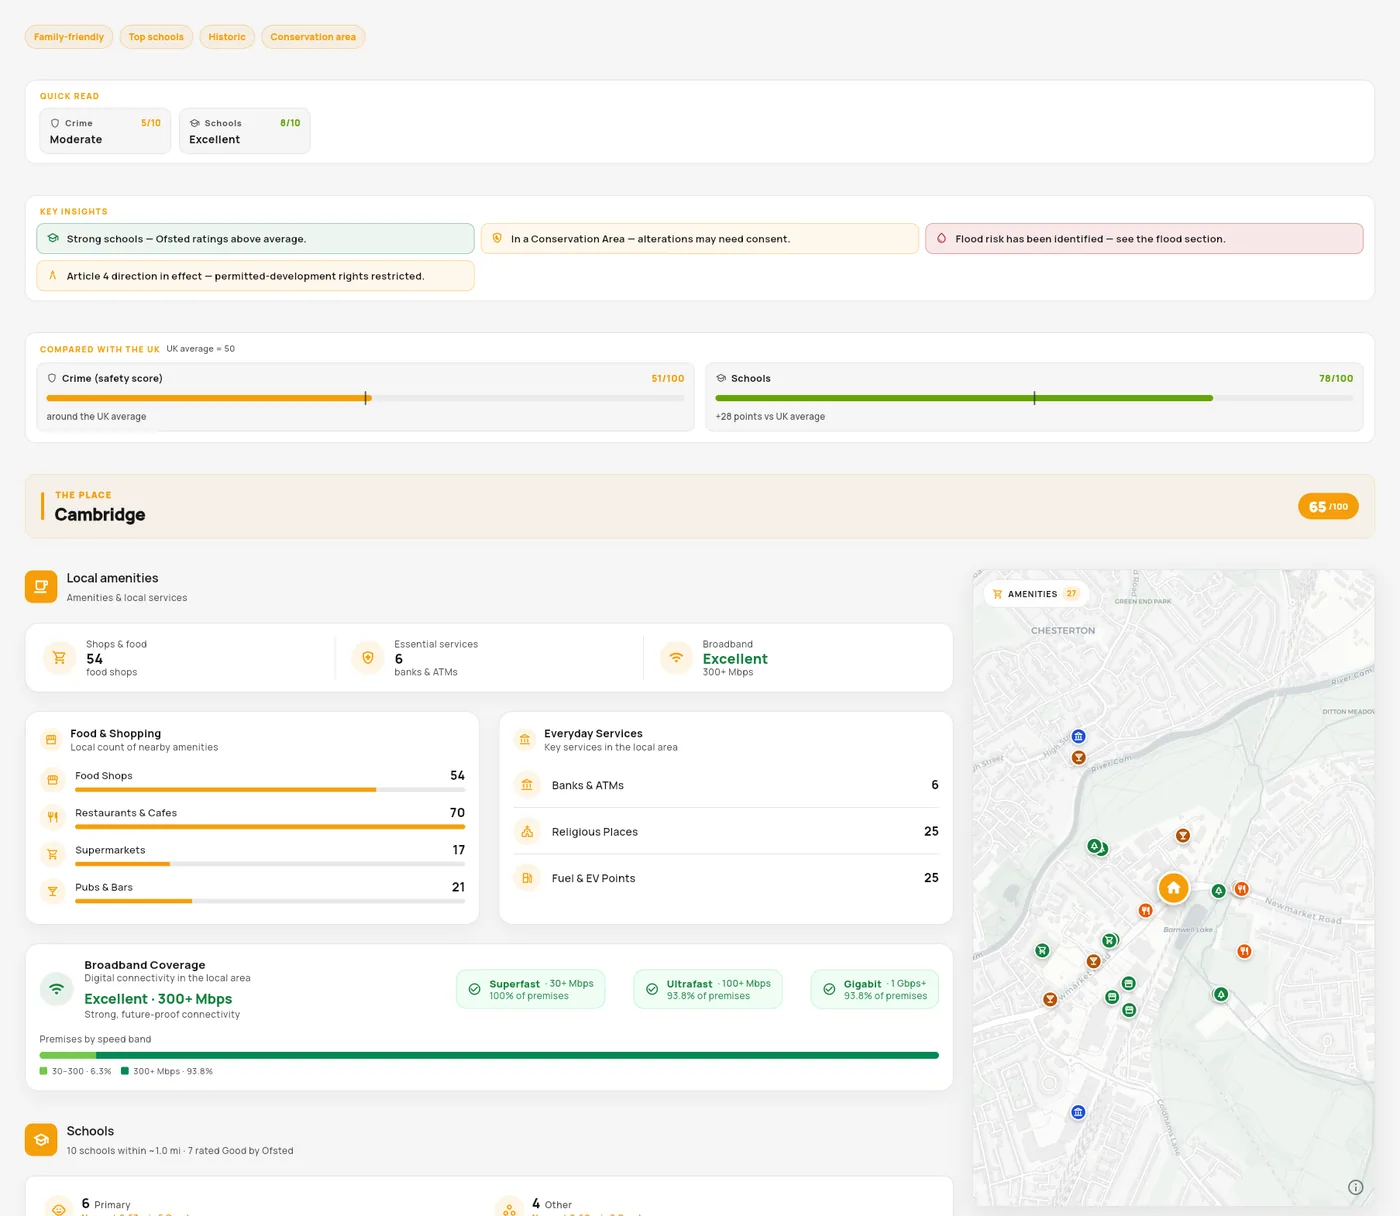Click the Broadband Coverage wifi icon
Viewport: 1400px width, 1216px height.
pos(57,989)
